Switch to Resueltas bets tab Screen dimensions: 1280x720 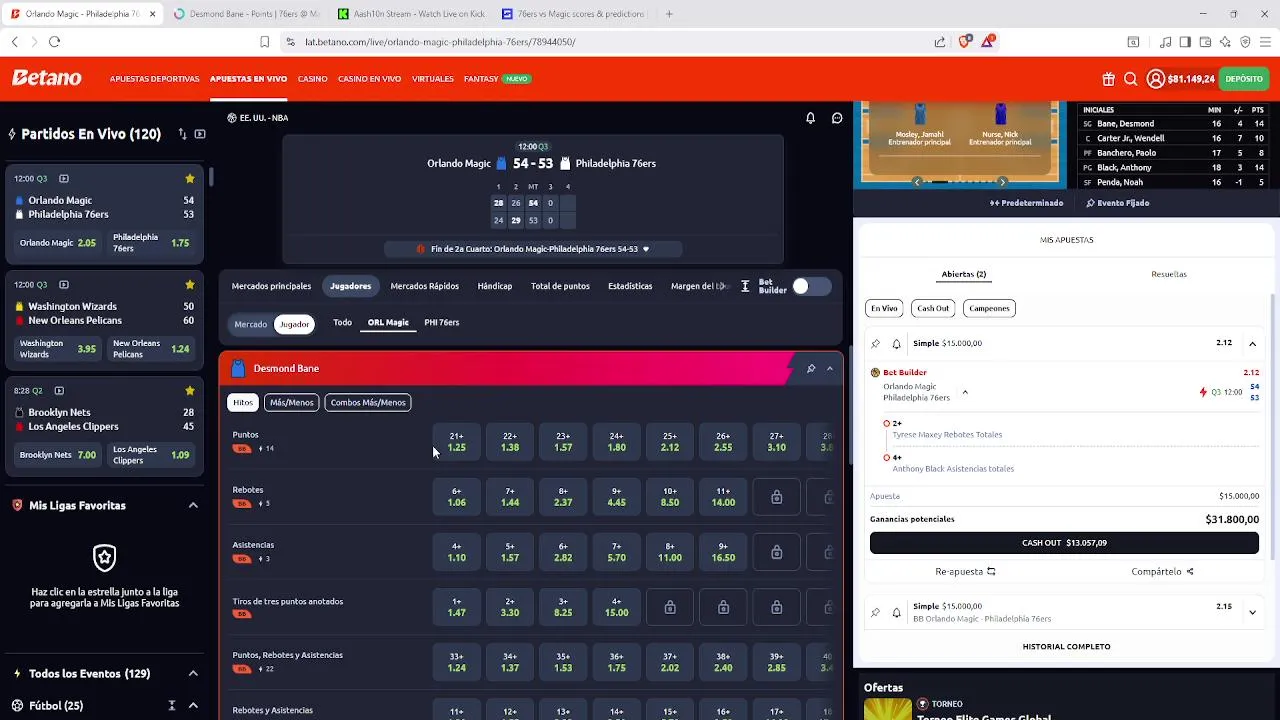coord(1169,274)
